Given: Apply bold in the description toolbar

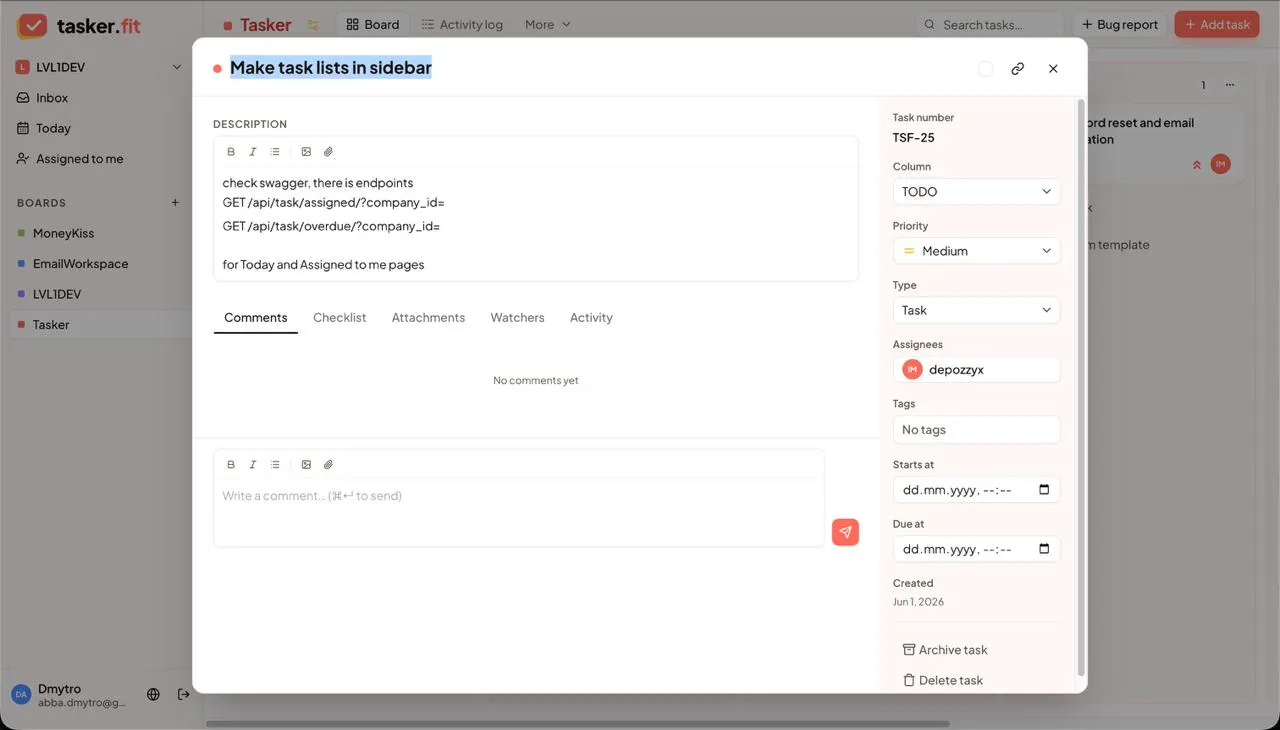Looking at the screenshot, I should coord(231,152).
